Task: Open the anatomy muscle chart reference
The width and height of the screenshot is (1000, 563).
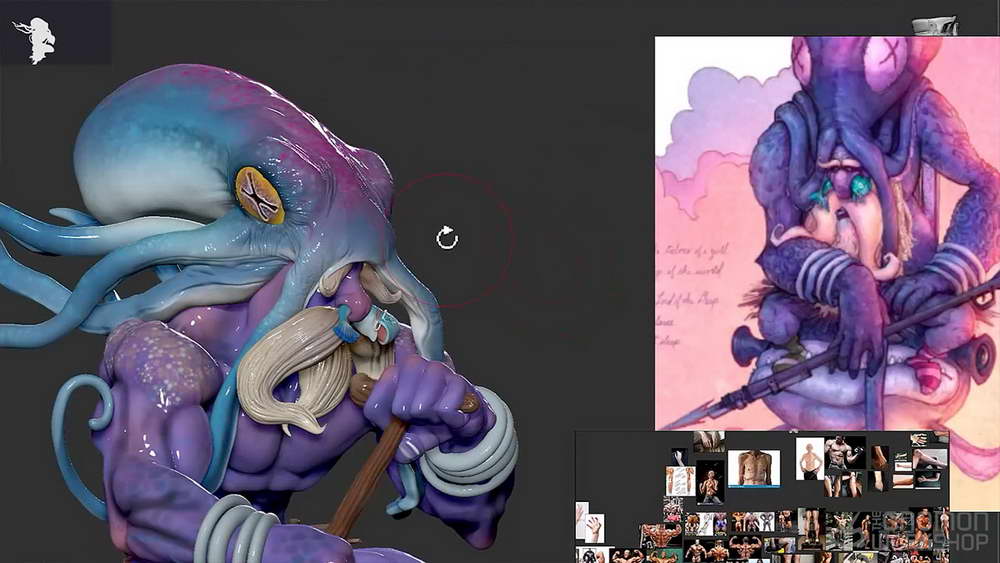Action: pos(680,481)
